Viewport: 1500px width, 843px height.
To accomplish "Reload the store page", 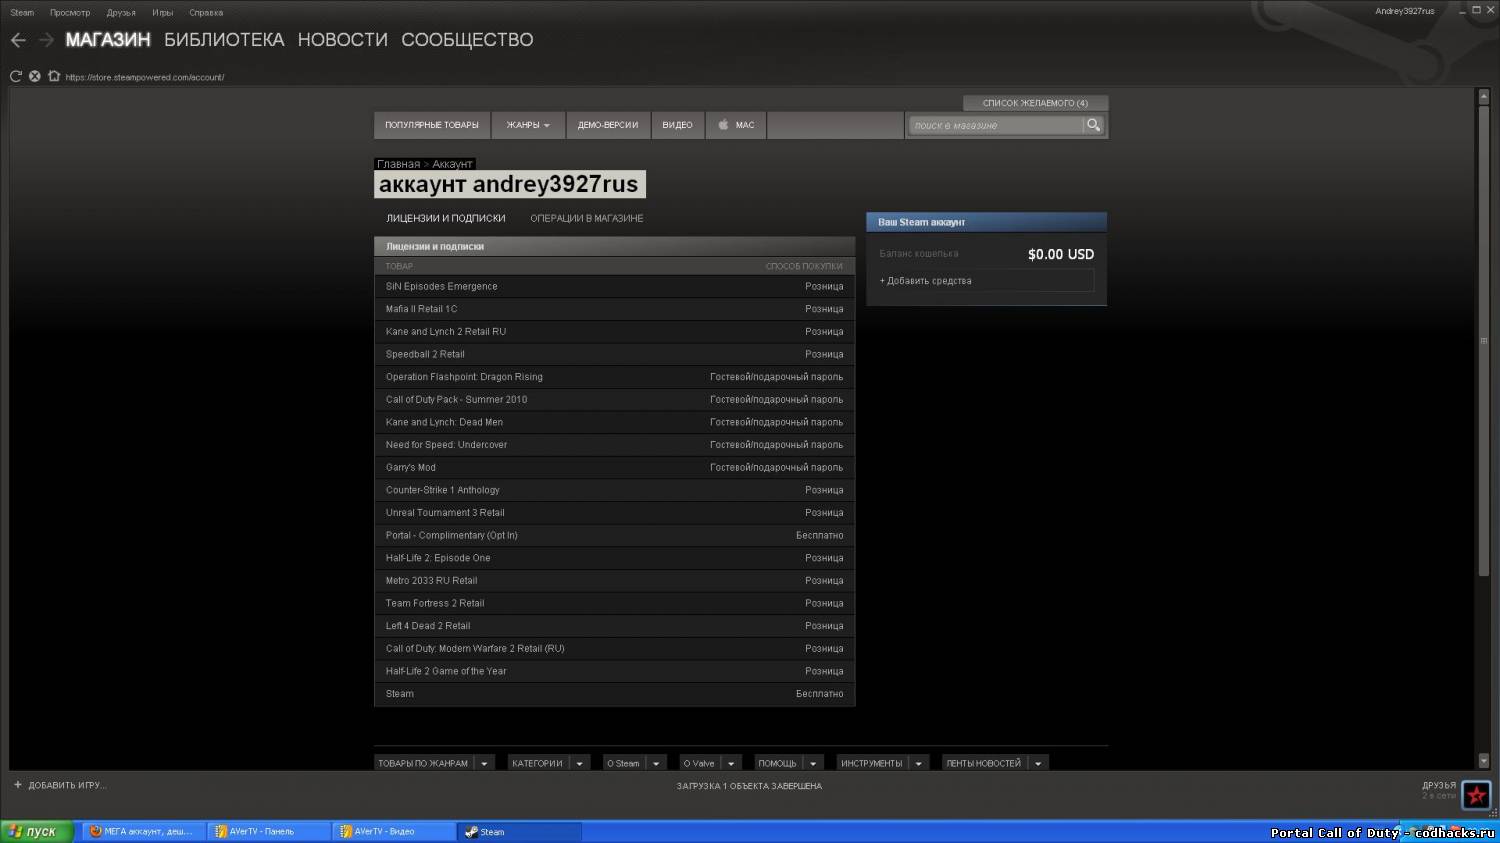I will point(16,76).
